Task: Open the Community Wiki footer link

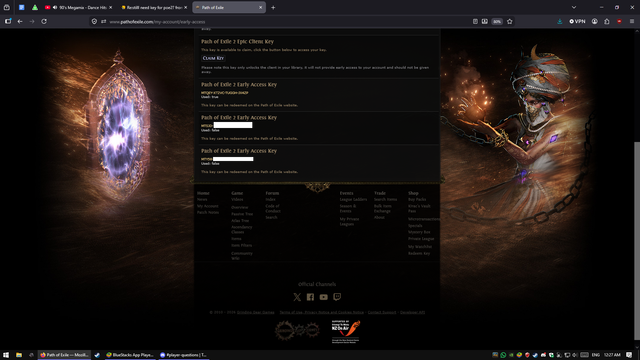Action: (242, 256)
